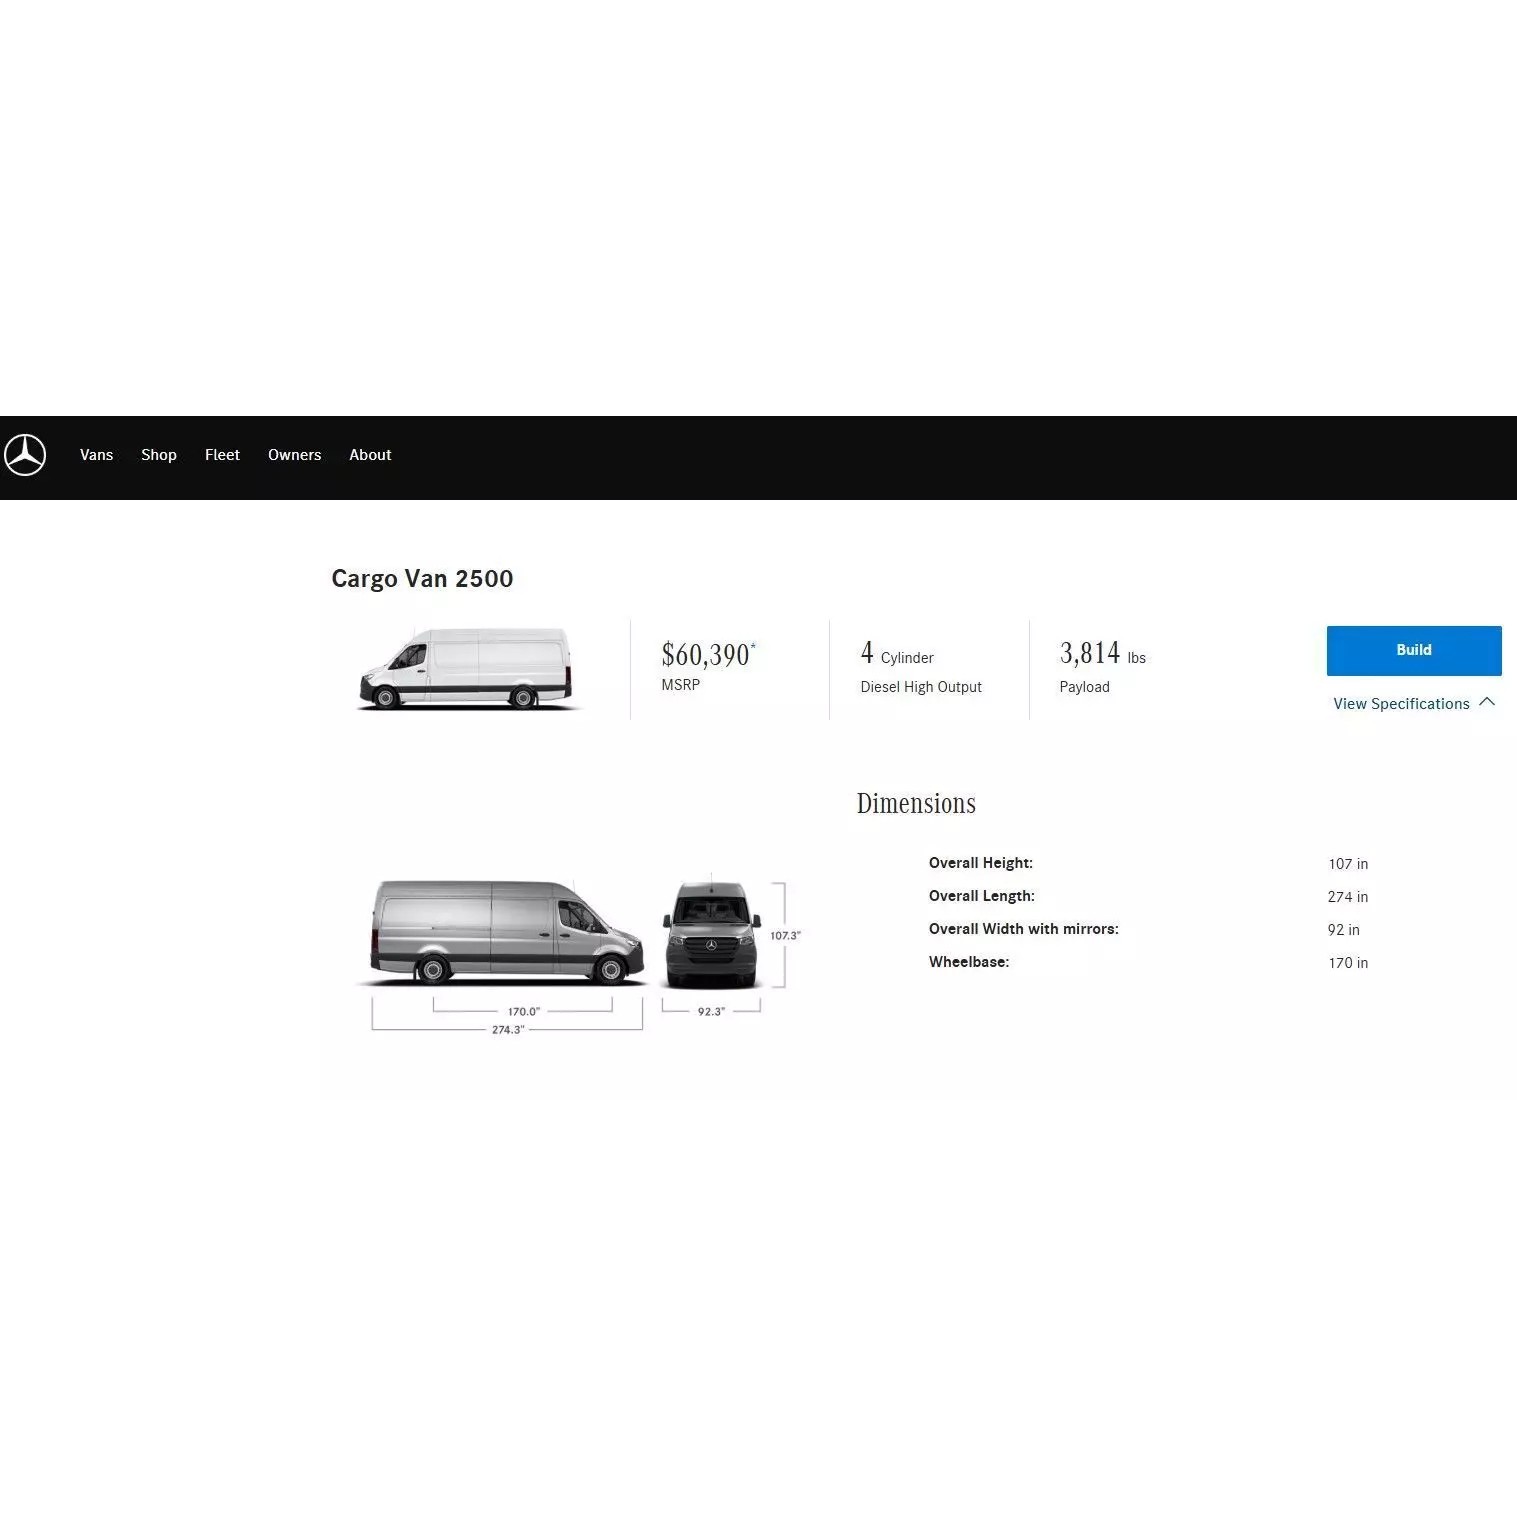The width and height of the screenshot is (1517, 1517).
Task: Collapse specifications using the up chevron
Action: 1487,702
